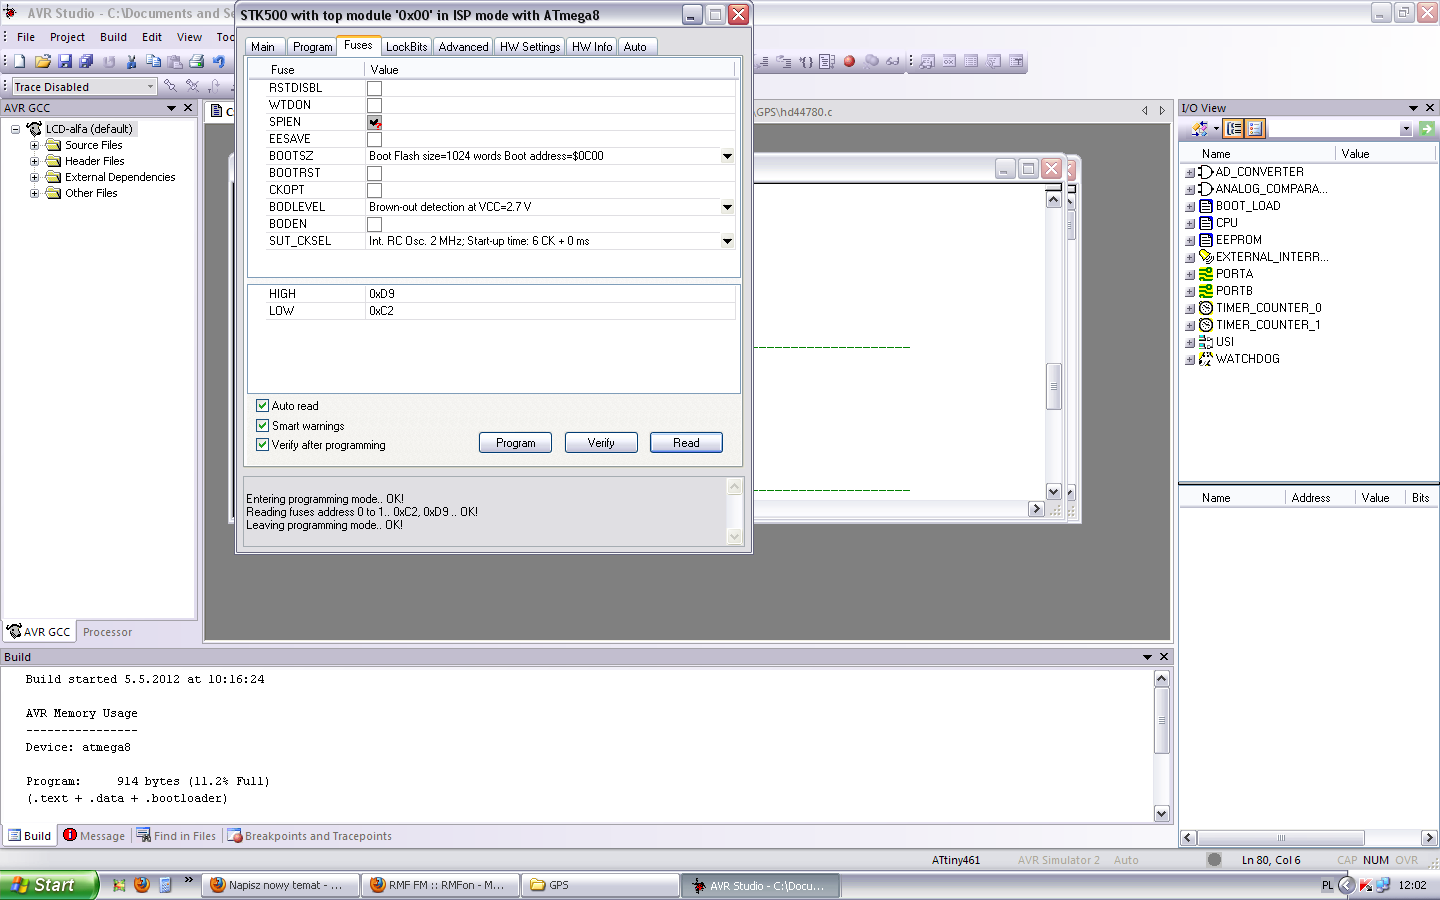Image resolution: width=1440 pixels, height=900 pixels.
Task: Open Firefox from the quick launch bar
Action: tap(142, 885)
